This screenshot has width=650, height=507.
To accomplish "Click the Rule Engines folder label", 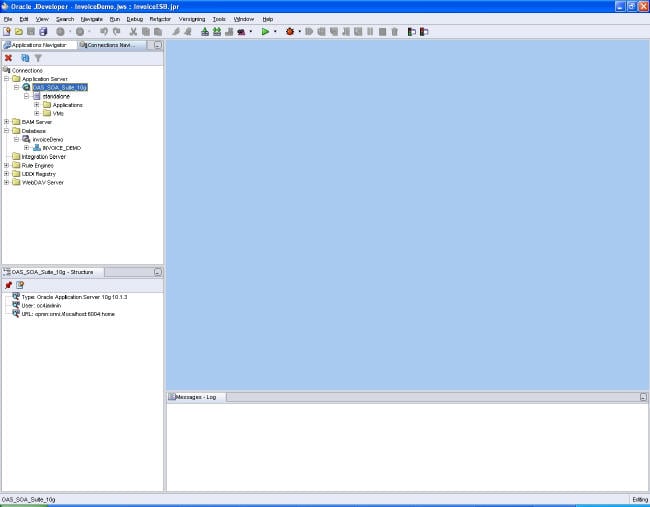I will pyautogui.click(x=37, y=165).
